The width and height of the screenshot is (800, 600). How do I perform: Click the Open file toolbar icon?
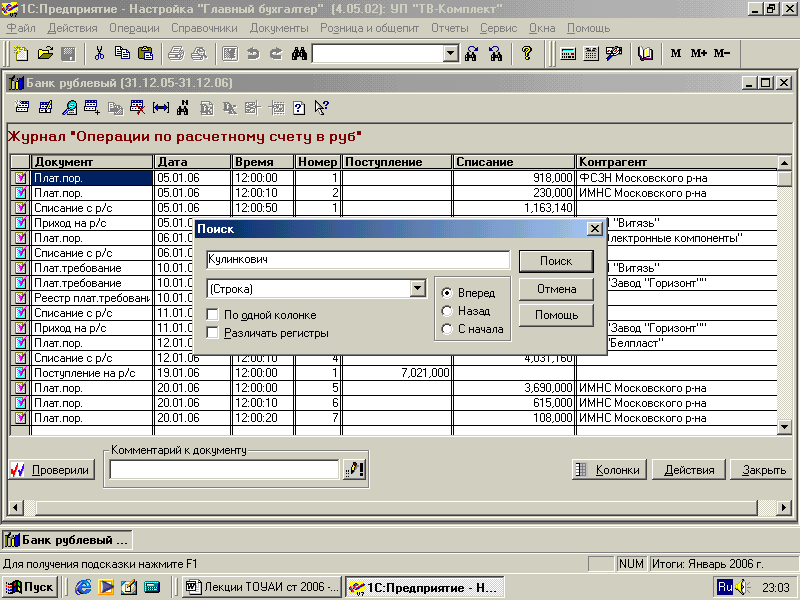click(x=45, y=53)
